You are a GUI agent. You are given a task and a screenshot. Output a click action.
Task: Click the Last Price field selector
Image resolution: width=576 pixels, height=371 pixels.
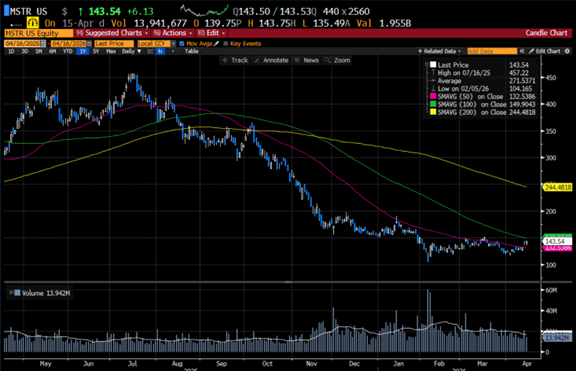(x=114, y=43)
